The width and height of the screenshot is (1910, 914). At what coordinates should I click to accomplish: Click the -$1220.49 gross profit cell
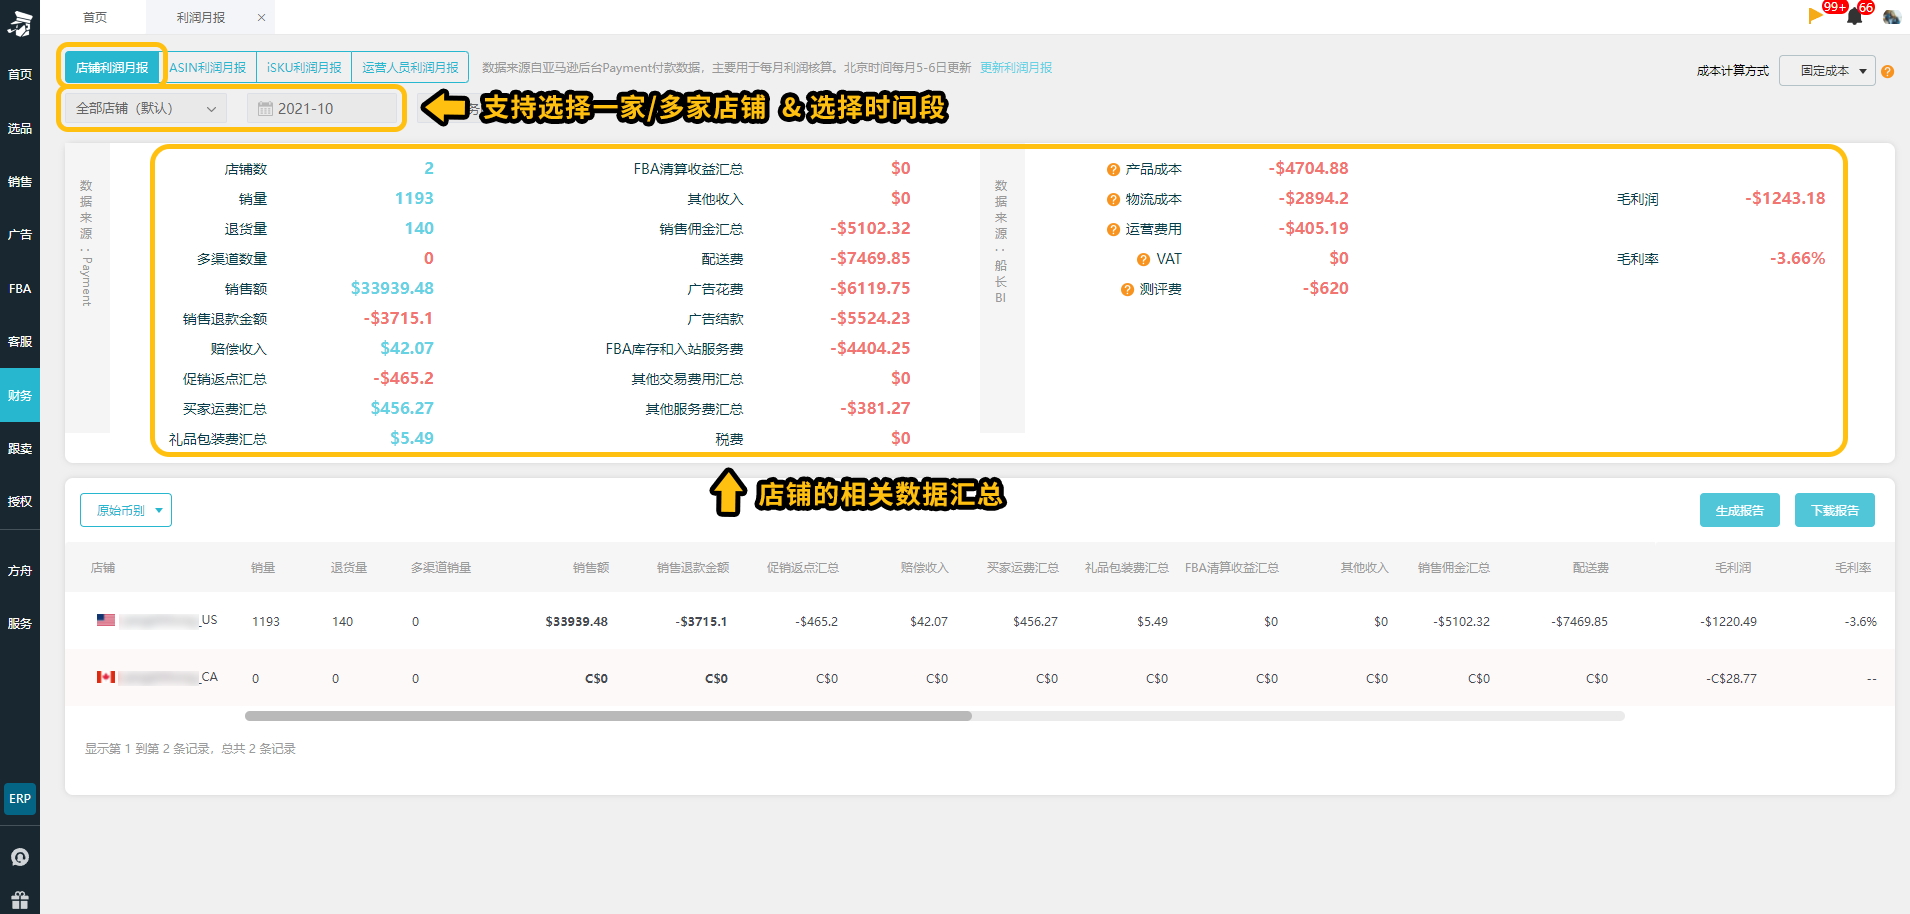click(x=1728, y=622)
